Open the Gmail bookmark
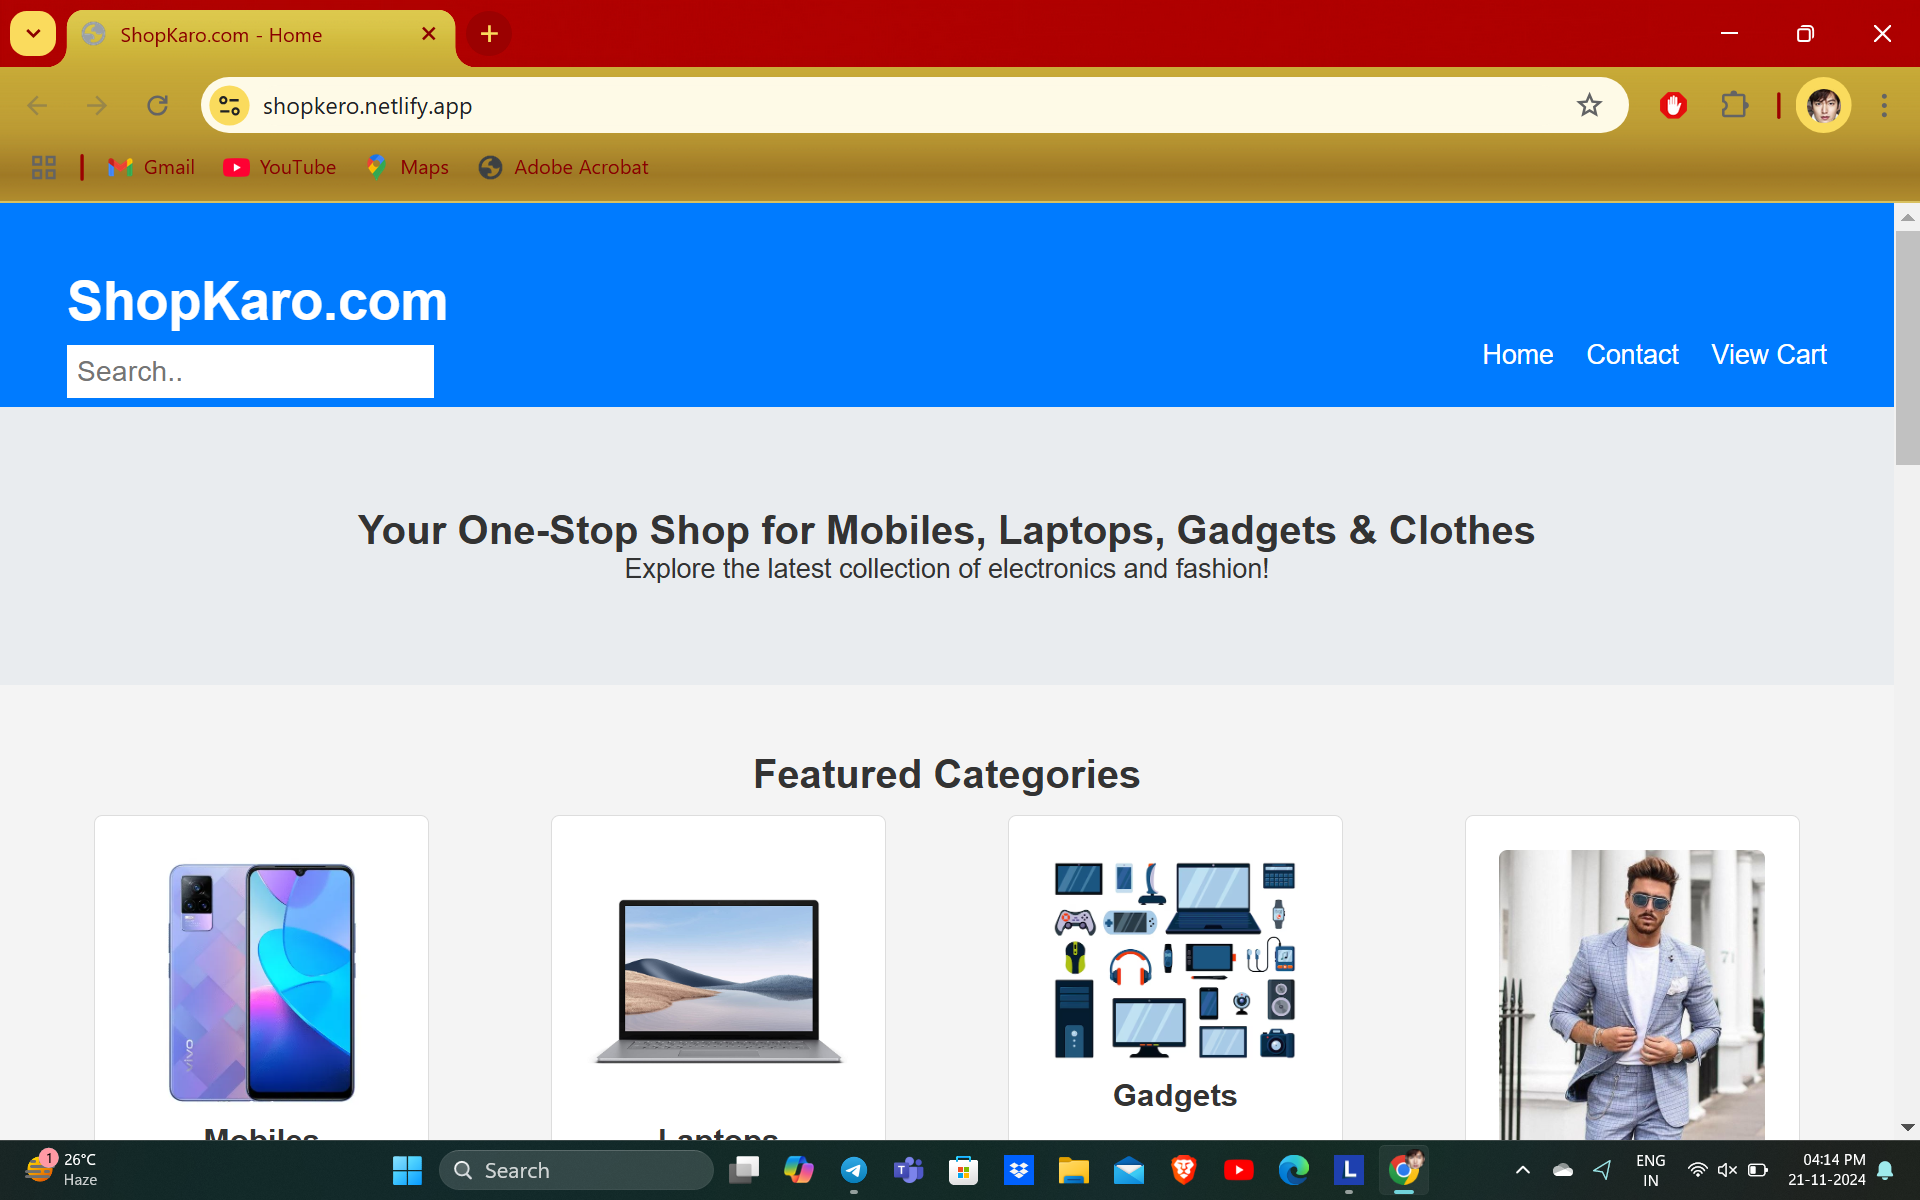The height and width of the screenshot is (1200, 1920). pos(151,167)
